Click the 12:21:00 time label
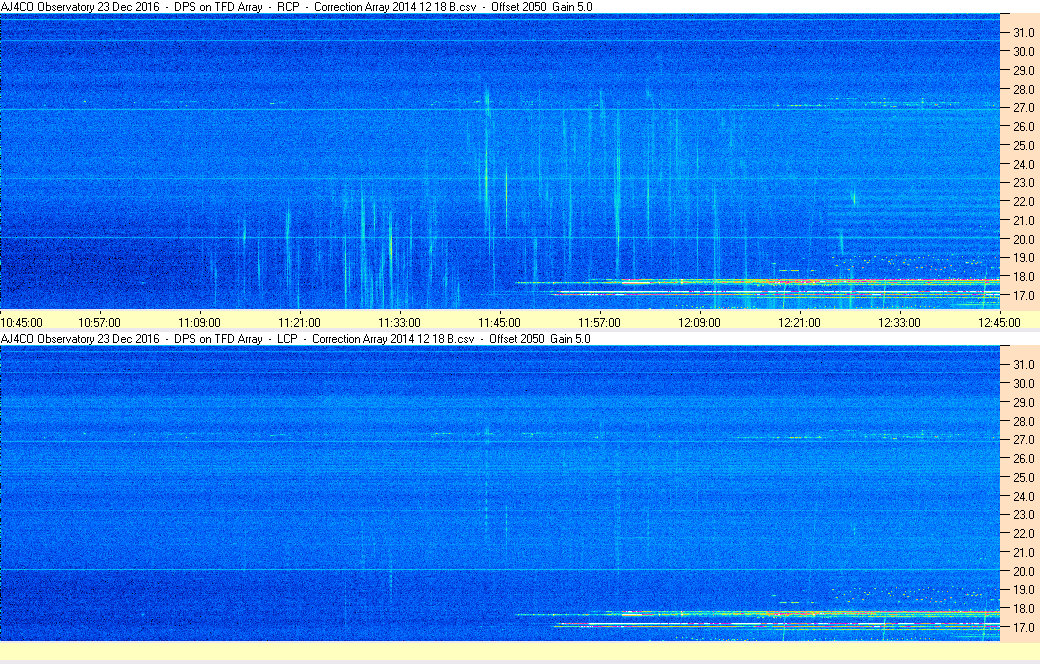This screenshot has width=1040, height=664. click(799, 322)
